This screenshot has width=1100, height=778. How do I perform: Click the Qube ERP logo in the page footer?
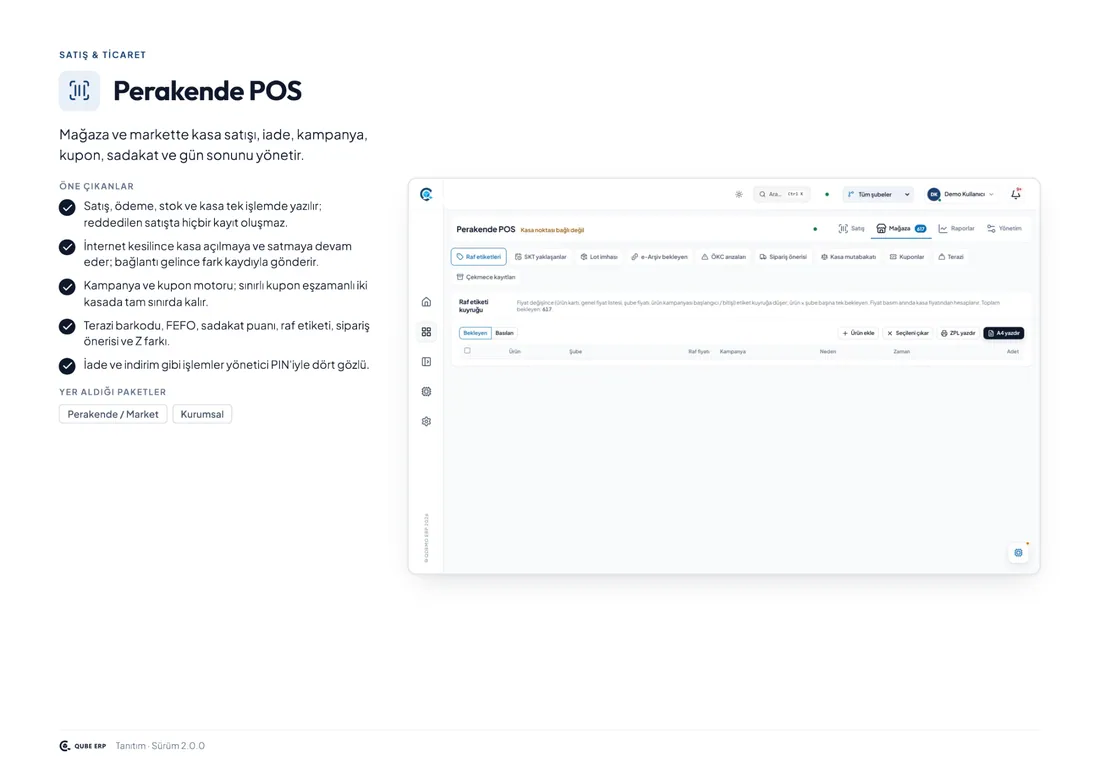(x=83, y=746)
